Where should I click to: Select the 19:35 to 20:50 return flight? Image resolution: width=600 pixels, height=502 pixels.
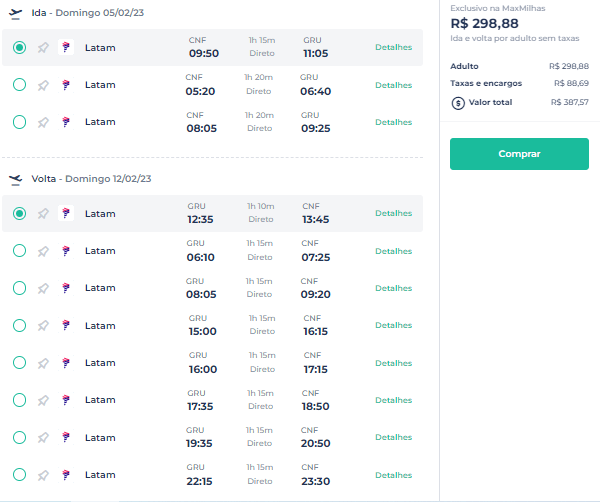coord(20,437)
